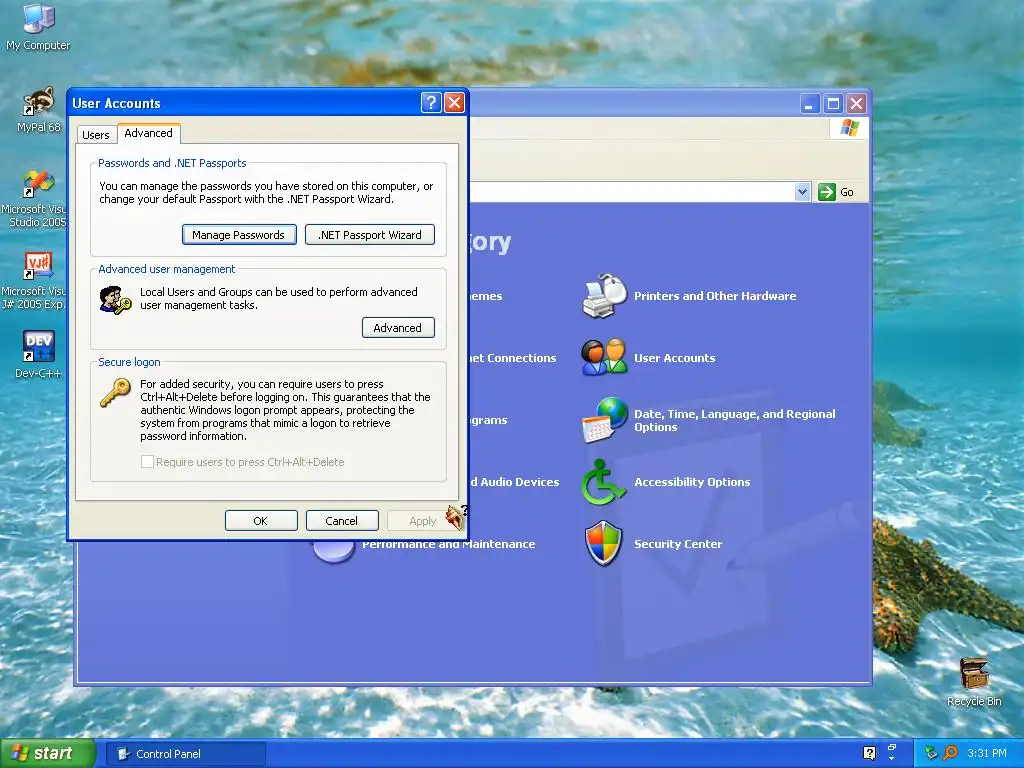Click the Control Panel address bar field

pos(632,192)
